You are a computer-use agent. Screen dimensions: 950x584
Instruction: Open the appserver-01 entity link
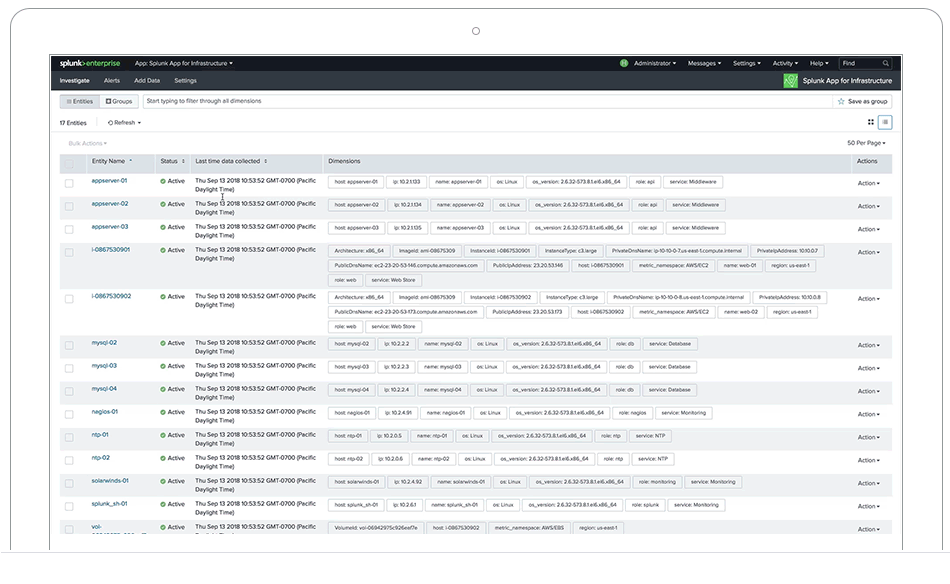click(109, 181)
